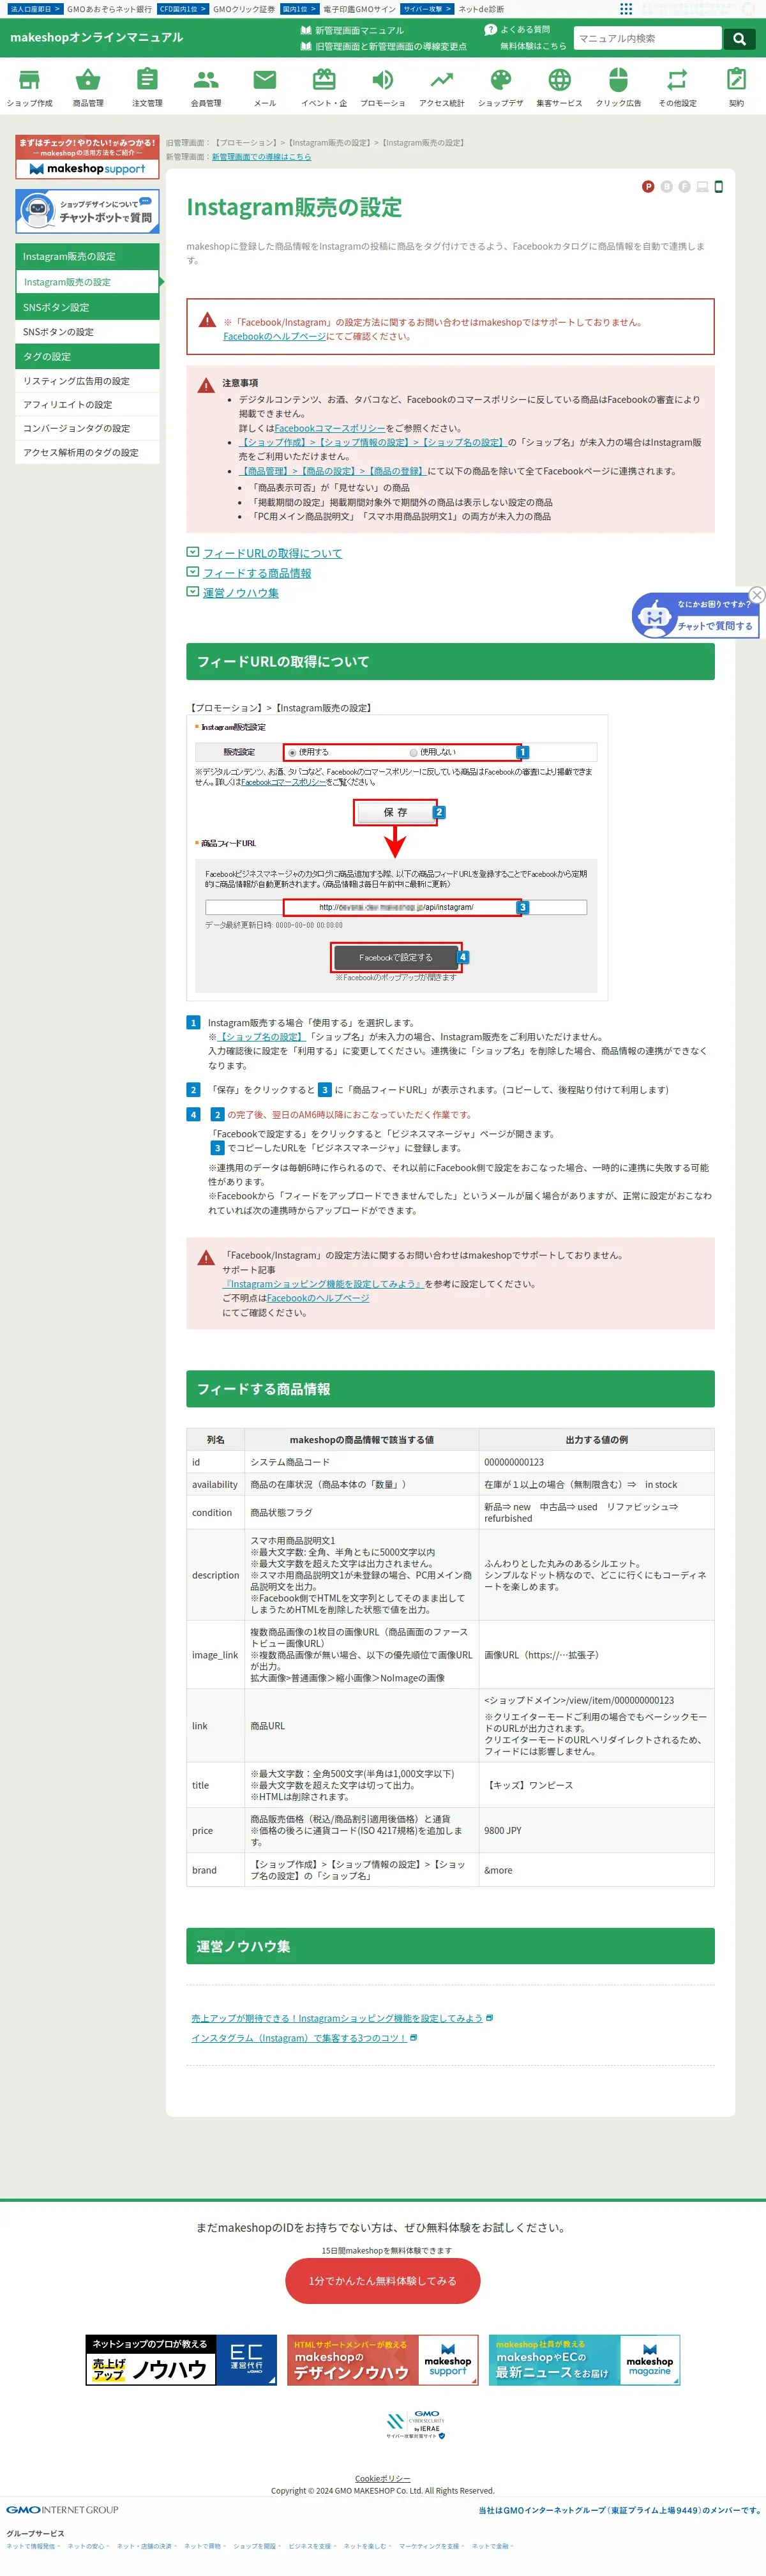The height and width of the screenshot is (2576, 766).
Task: Open the アクセス統計 chart icon menu
Action: [442, 88]
